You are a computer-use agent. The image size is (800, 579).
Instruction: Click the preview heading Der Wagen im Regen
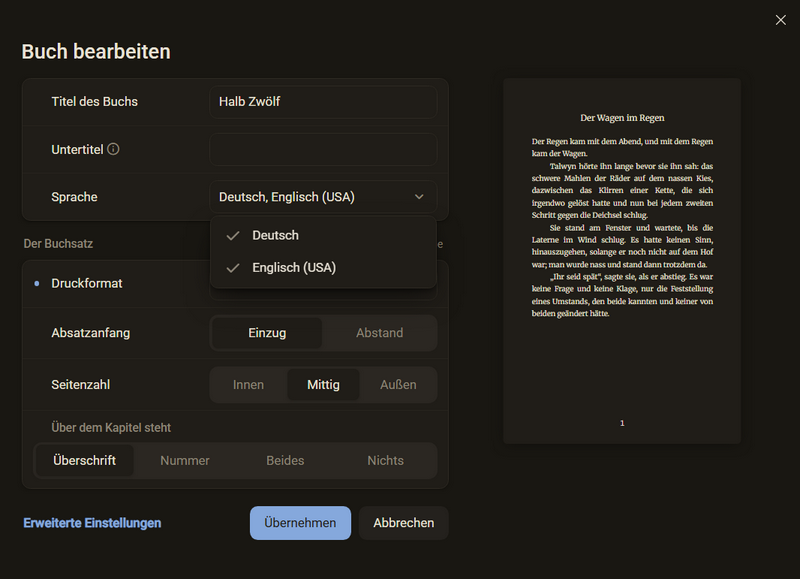pyautogui.click(x=622, y=118)
